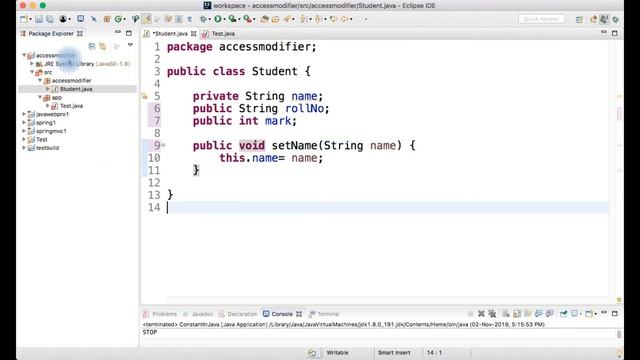
Task: Expand the javawebpro1 project
Action: coord(24,114)
